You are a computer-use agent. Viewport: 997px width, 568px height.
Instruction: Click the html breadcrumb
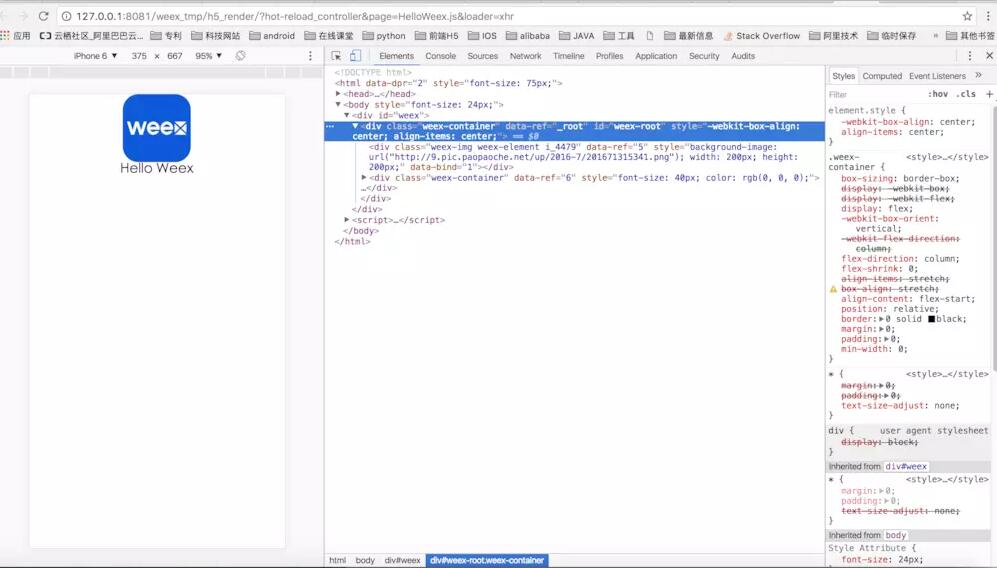338,560
